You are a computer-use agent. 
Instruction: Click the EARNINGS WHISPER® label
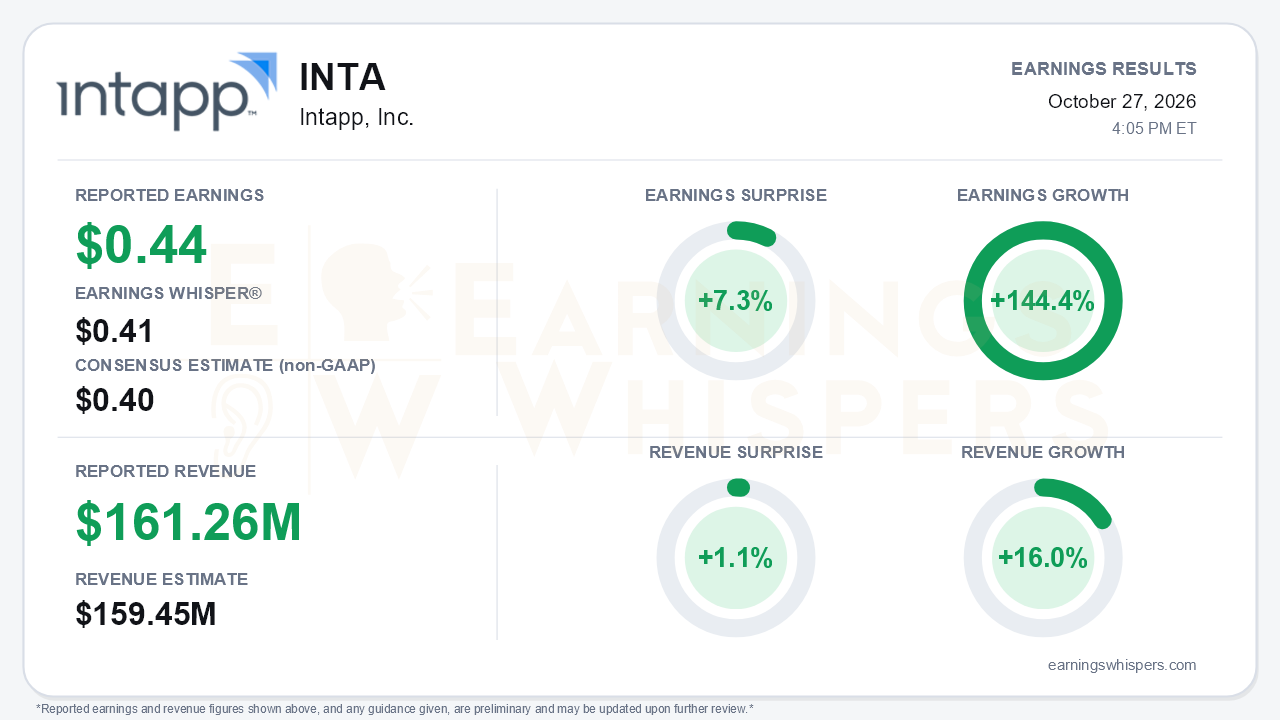pos(168,293)
